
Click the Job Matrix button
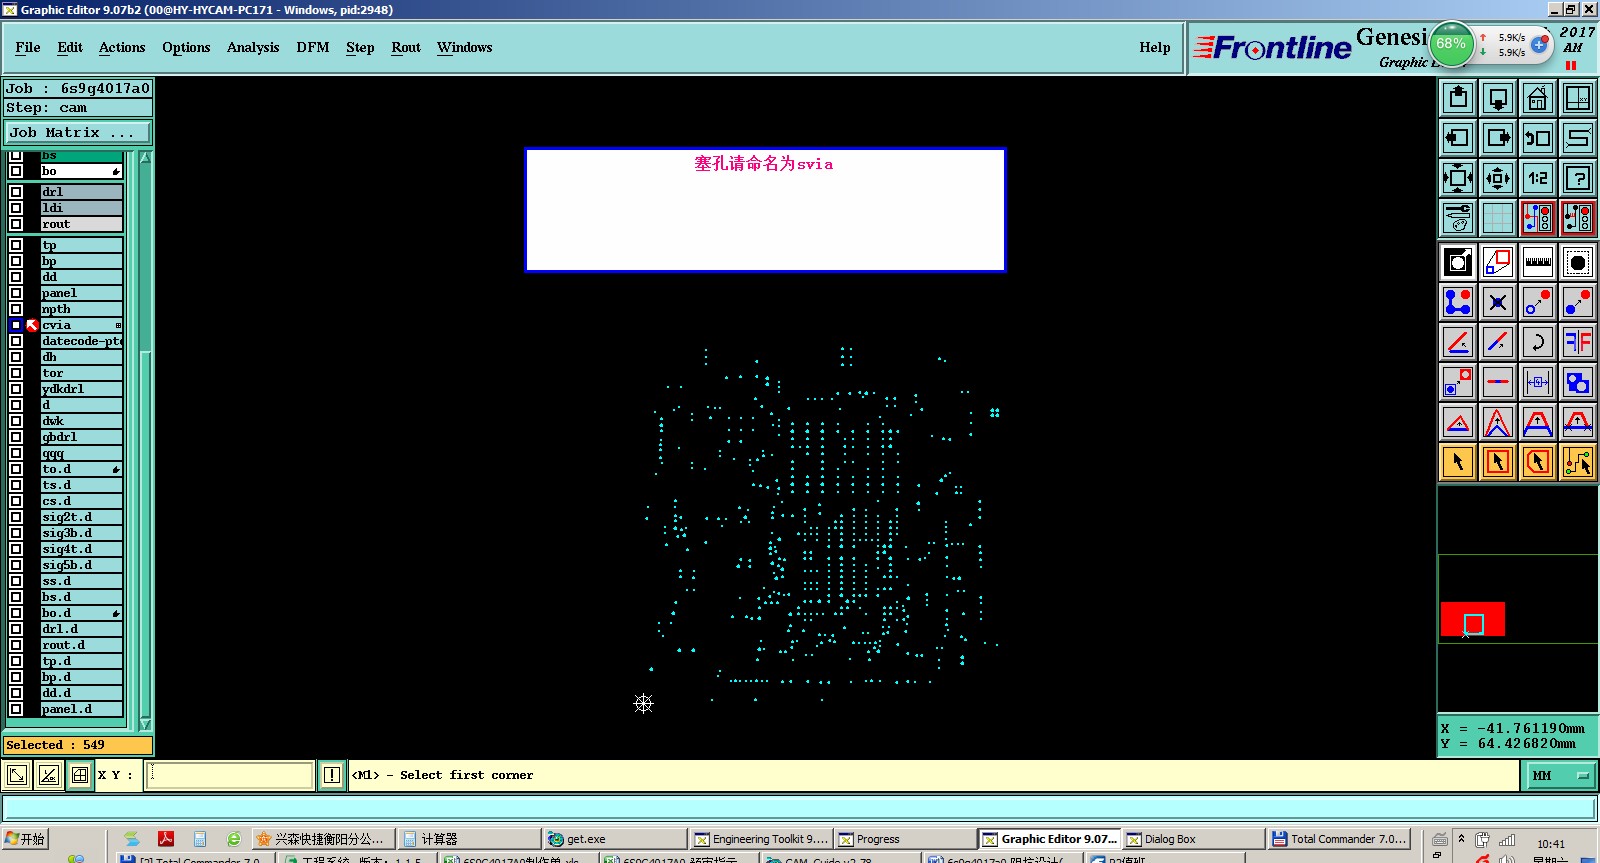(x=78, y=132)
